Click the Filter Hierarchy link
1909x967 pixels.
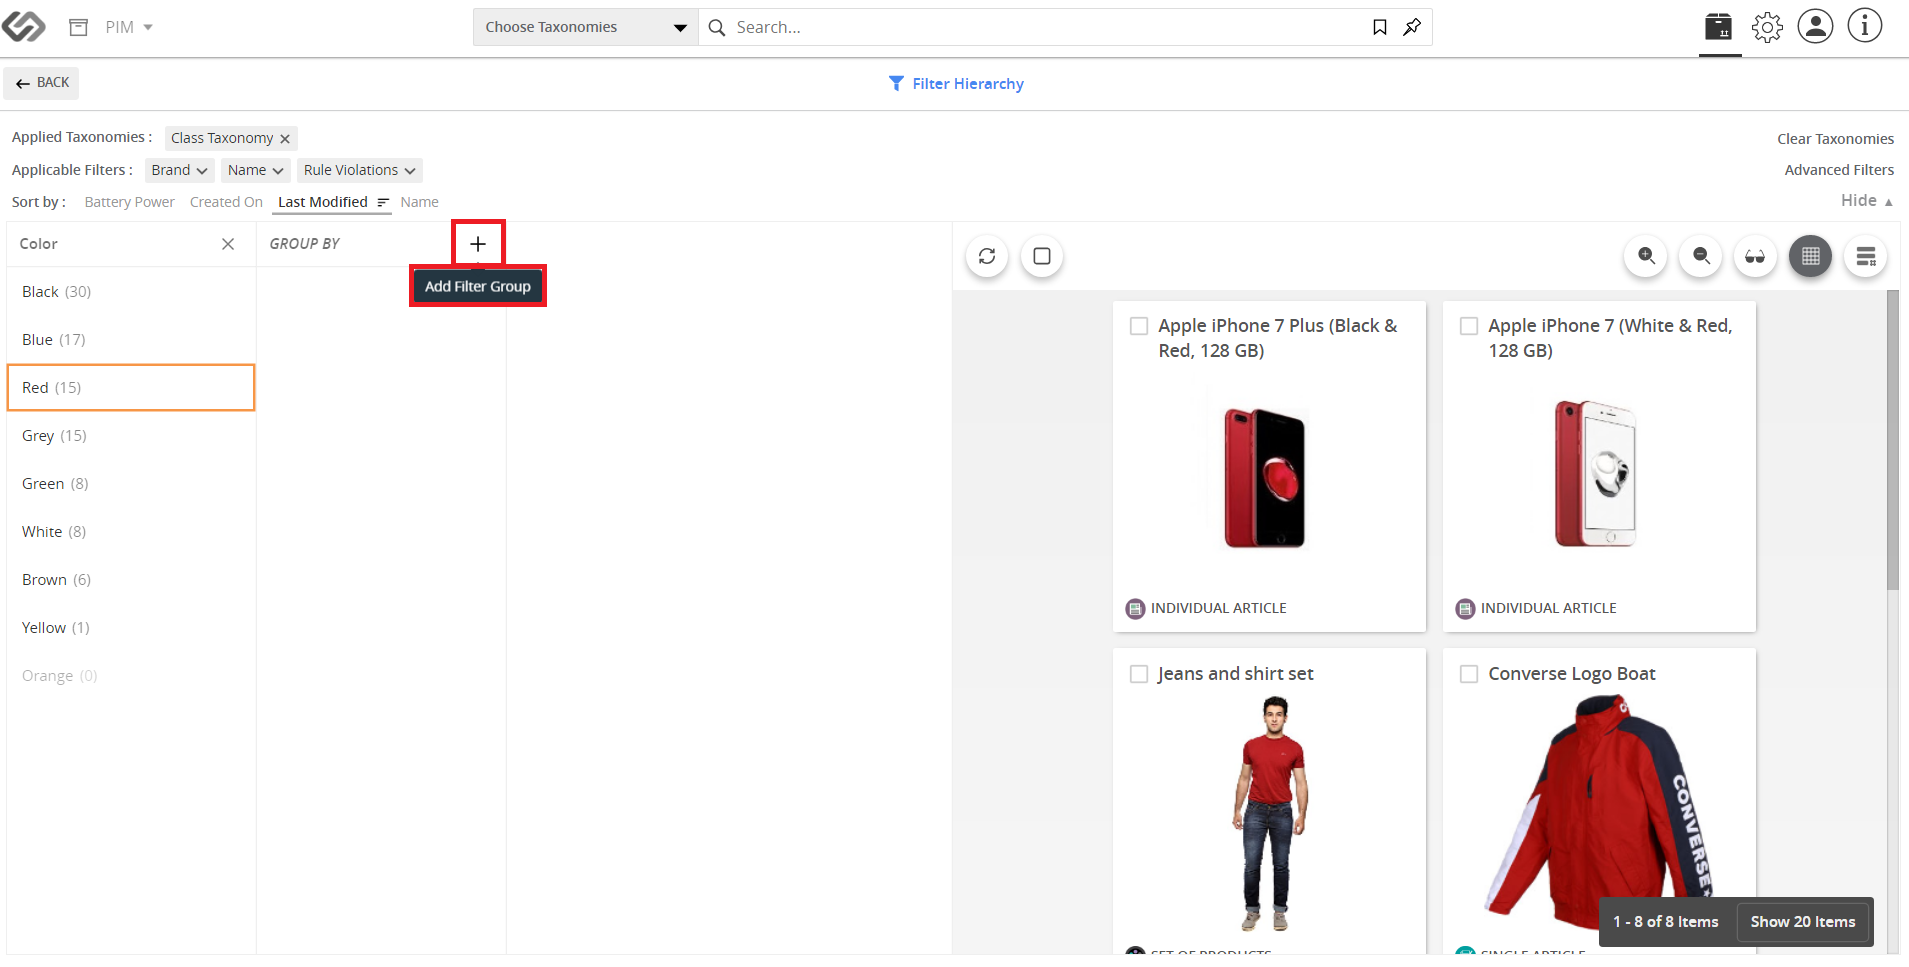pyautogui.click(x=968, y=84)
